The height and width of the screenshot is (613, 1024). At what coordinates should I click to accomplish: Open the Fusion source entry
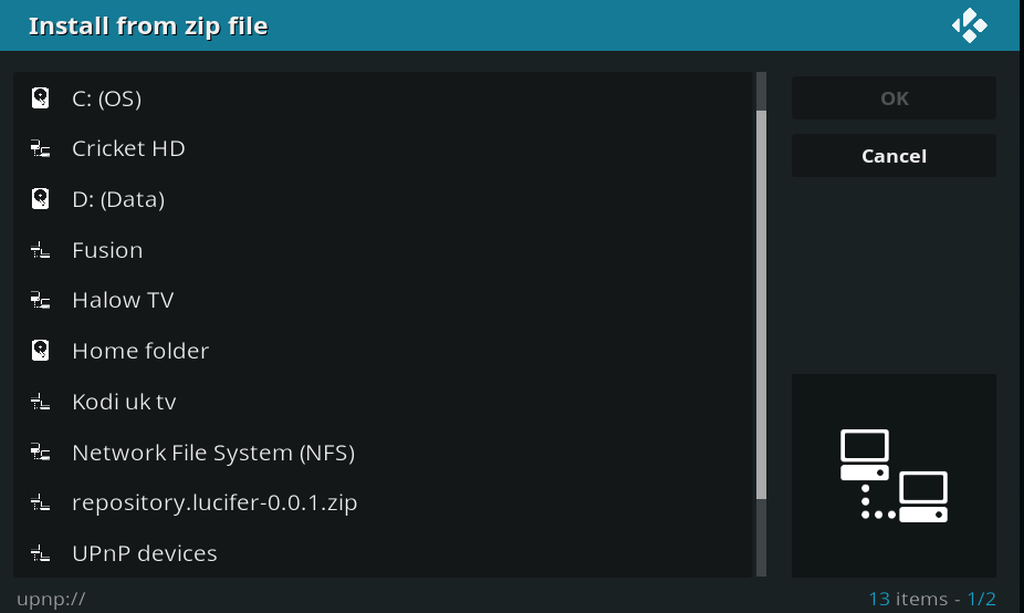[107, 250]
